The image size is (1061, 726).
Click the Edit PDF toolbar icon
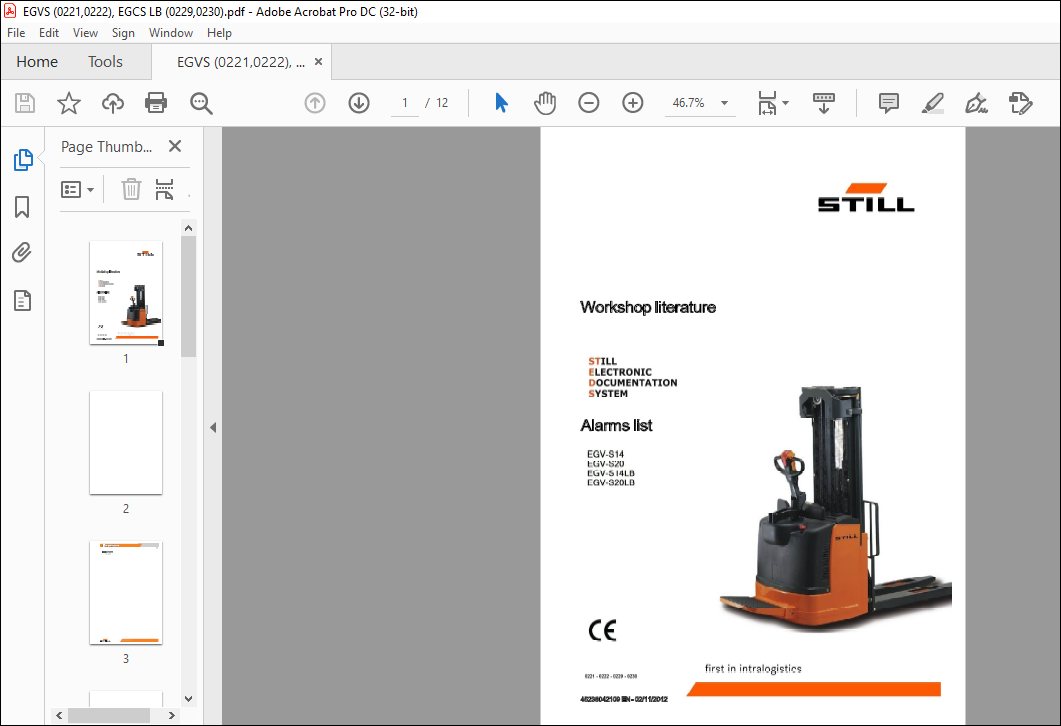(x=1020, y=103)
